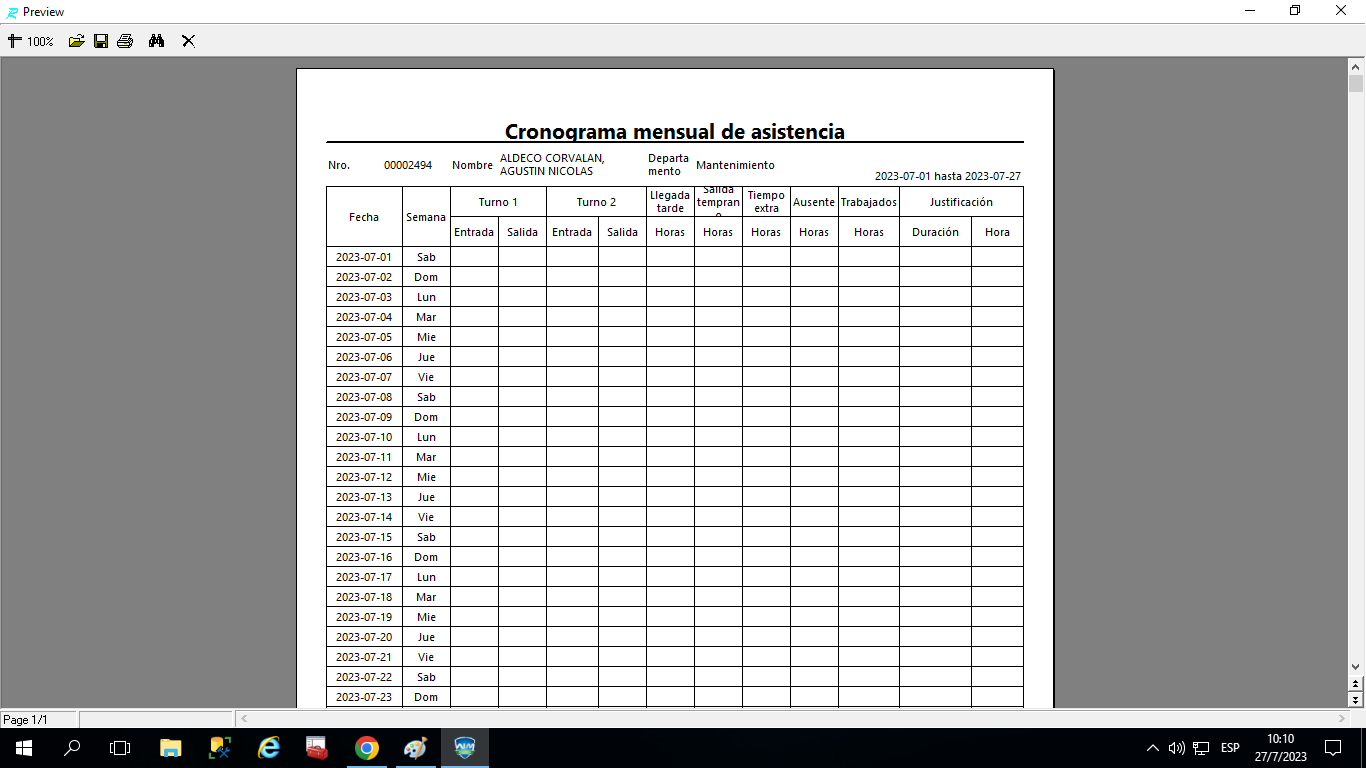
Task: Click the Tiempo extra header
Action: pyautogui.click(x=766, y=202)
